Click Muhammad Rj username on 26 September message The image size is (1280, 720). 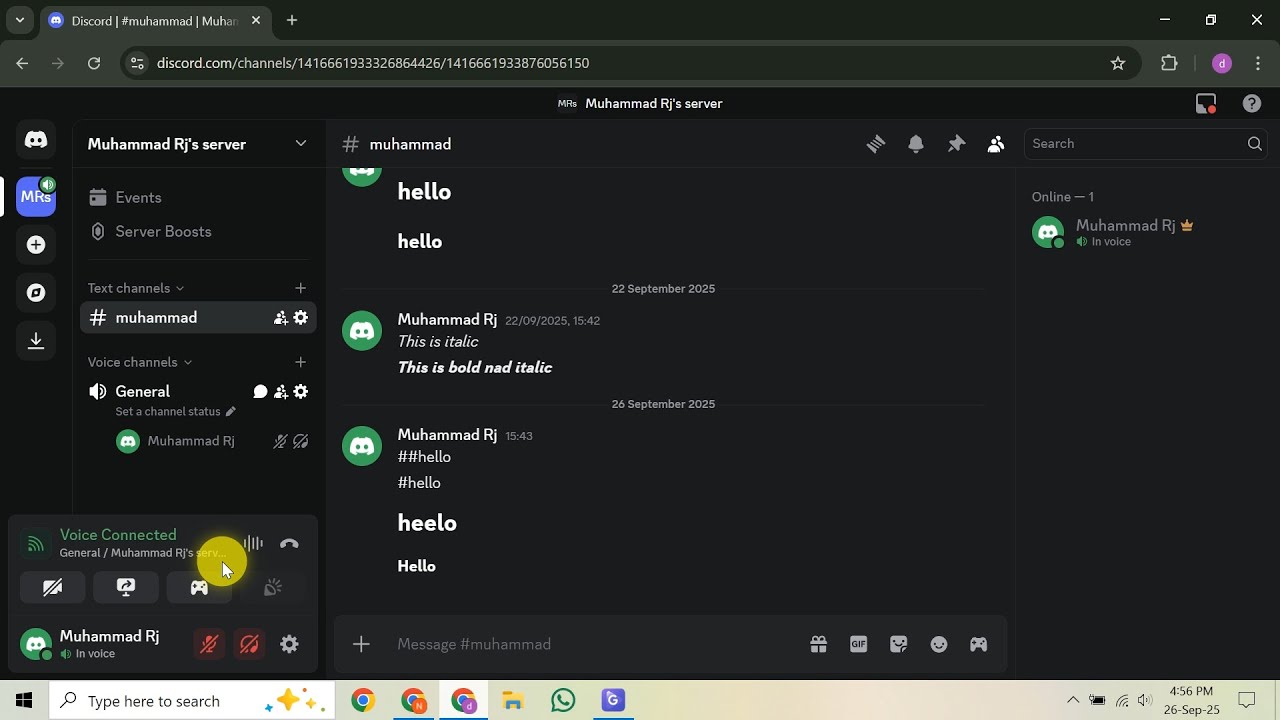click(x=447, y=435)
